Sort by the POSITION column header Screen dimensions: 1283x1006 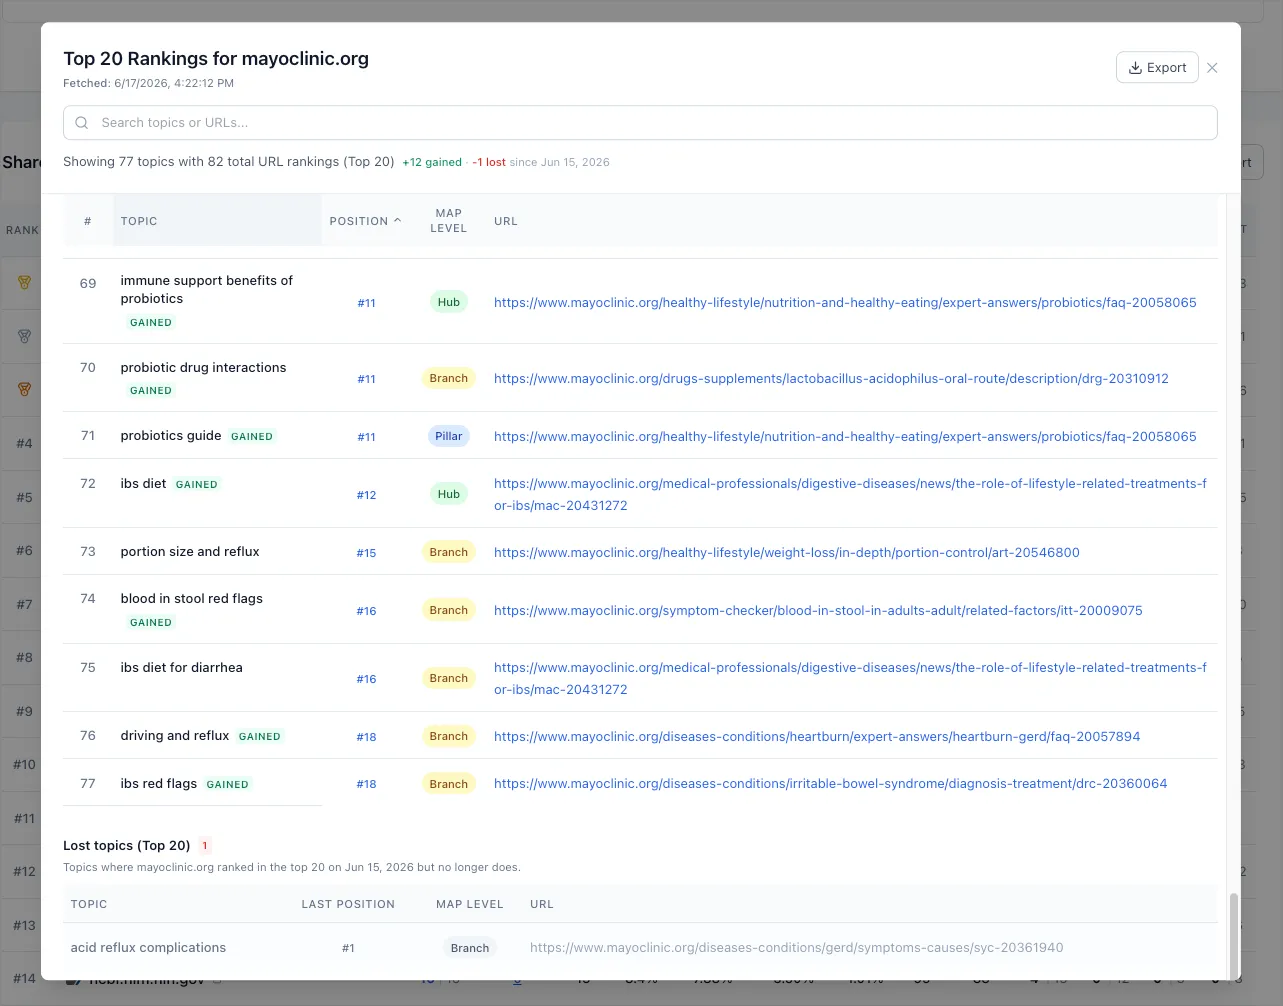point(365,221)
